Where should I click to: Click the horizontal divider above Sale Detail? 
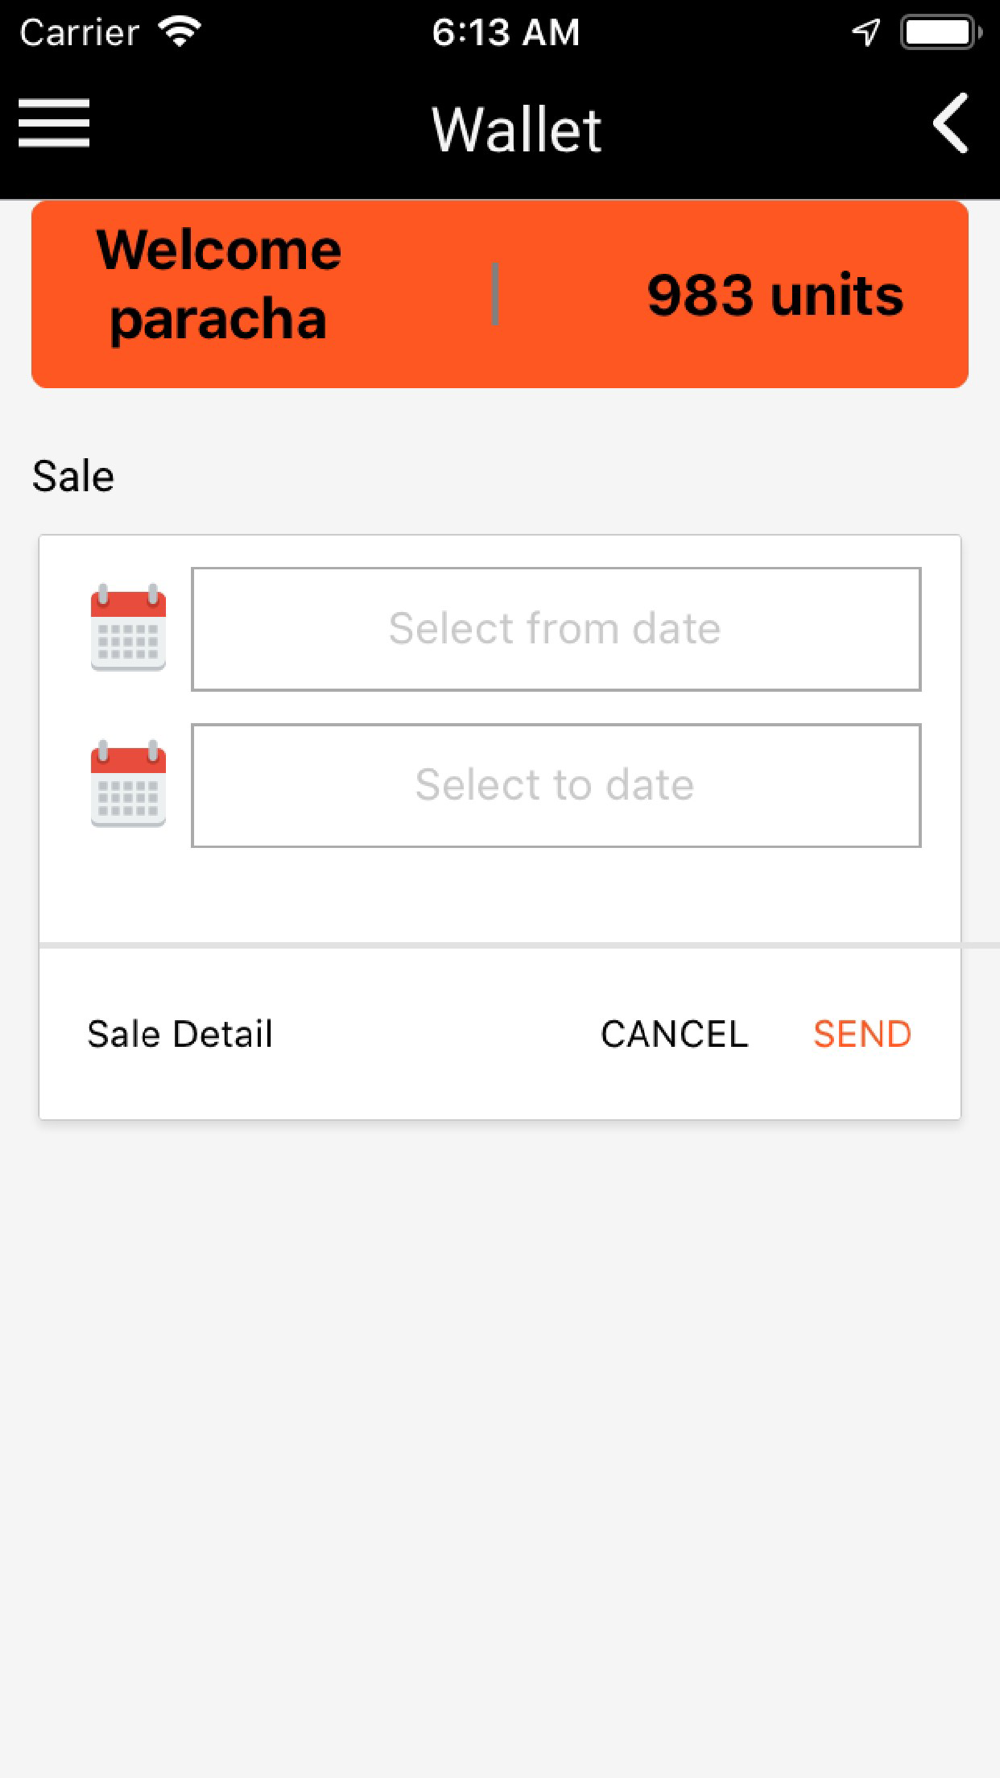500,944
